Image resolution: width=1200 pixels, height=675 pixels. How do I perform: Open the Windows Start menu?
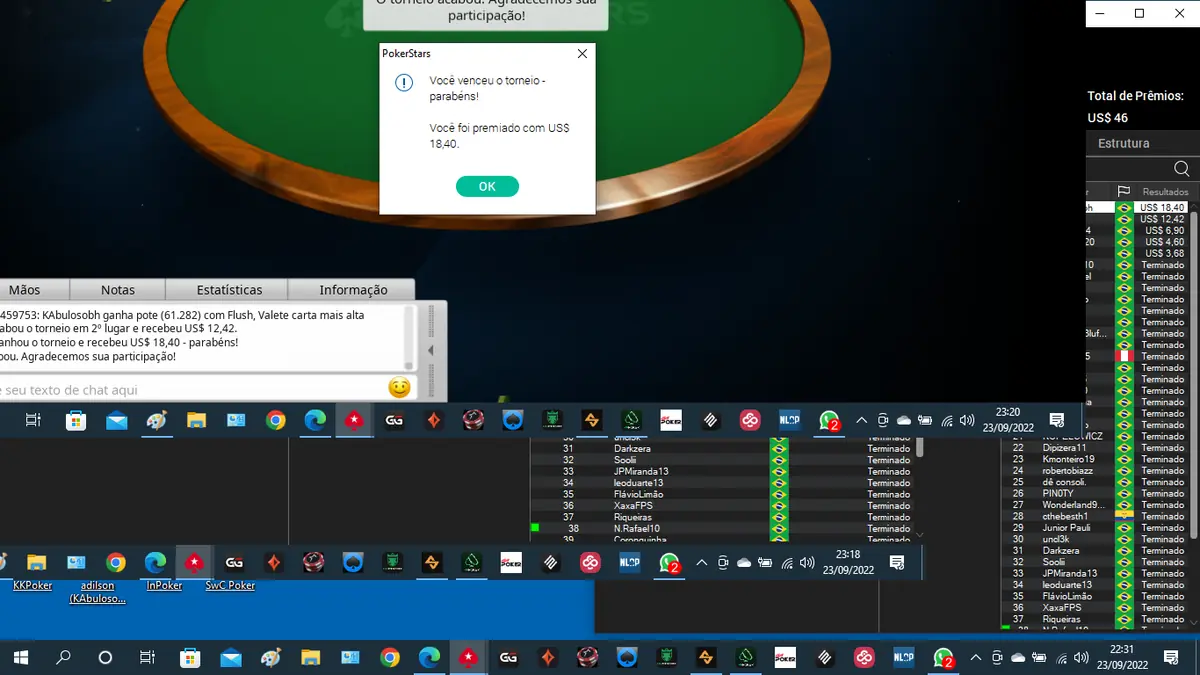tap(19, 657)
